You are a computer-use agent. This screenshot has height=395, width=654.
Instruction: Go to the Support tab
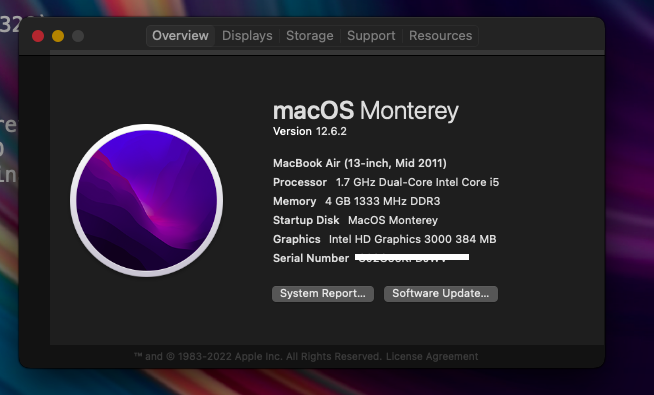coord(371,36)
